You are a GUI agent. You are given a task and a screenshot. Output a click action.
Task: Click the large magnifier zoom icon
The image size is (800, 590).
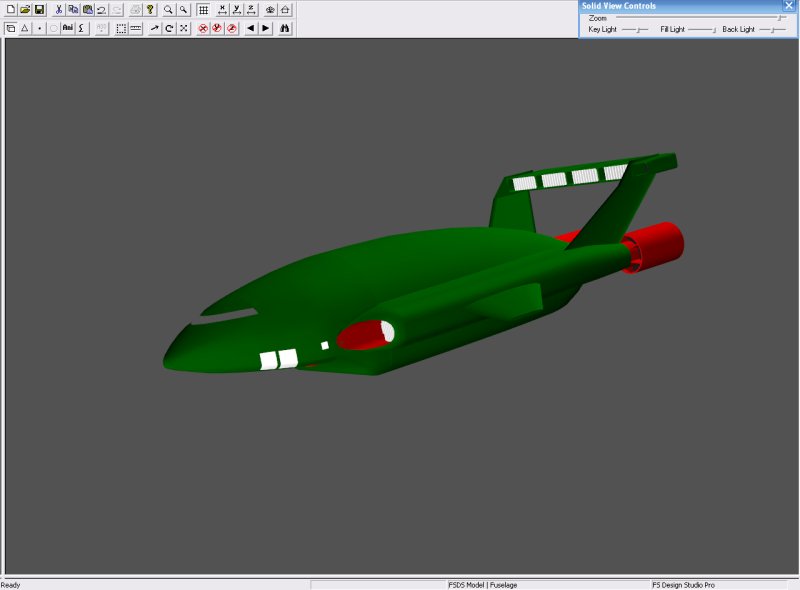click(168, 9)
